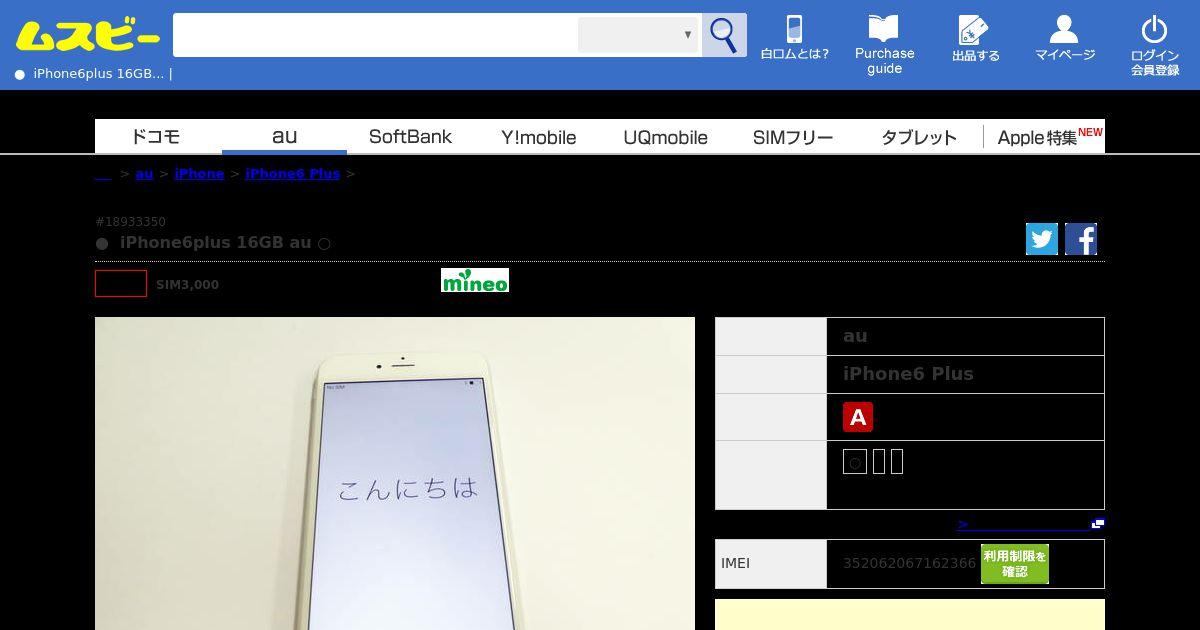
Task: Open the Apple特集 NEW tab
Action: coord(1045,137)
